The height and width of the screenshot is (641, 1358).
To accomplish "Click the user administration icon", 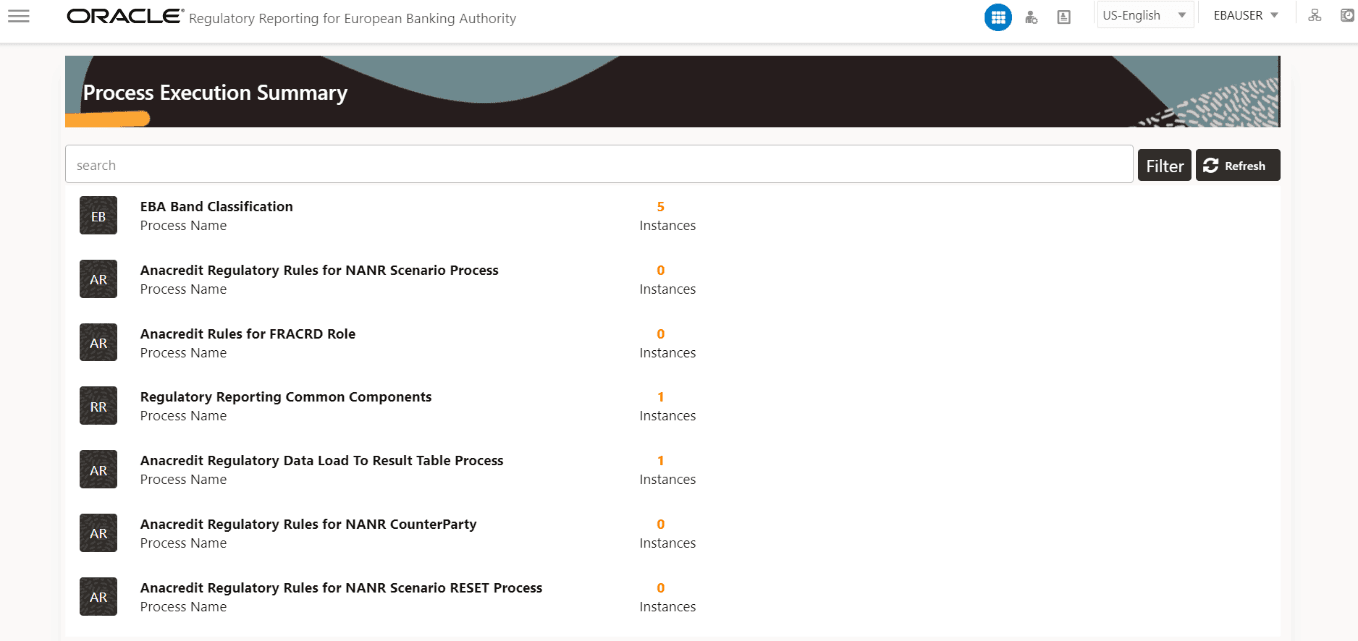I will [x=1031, y=16].
